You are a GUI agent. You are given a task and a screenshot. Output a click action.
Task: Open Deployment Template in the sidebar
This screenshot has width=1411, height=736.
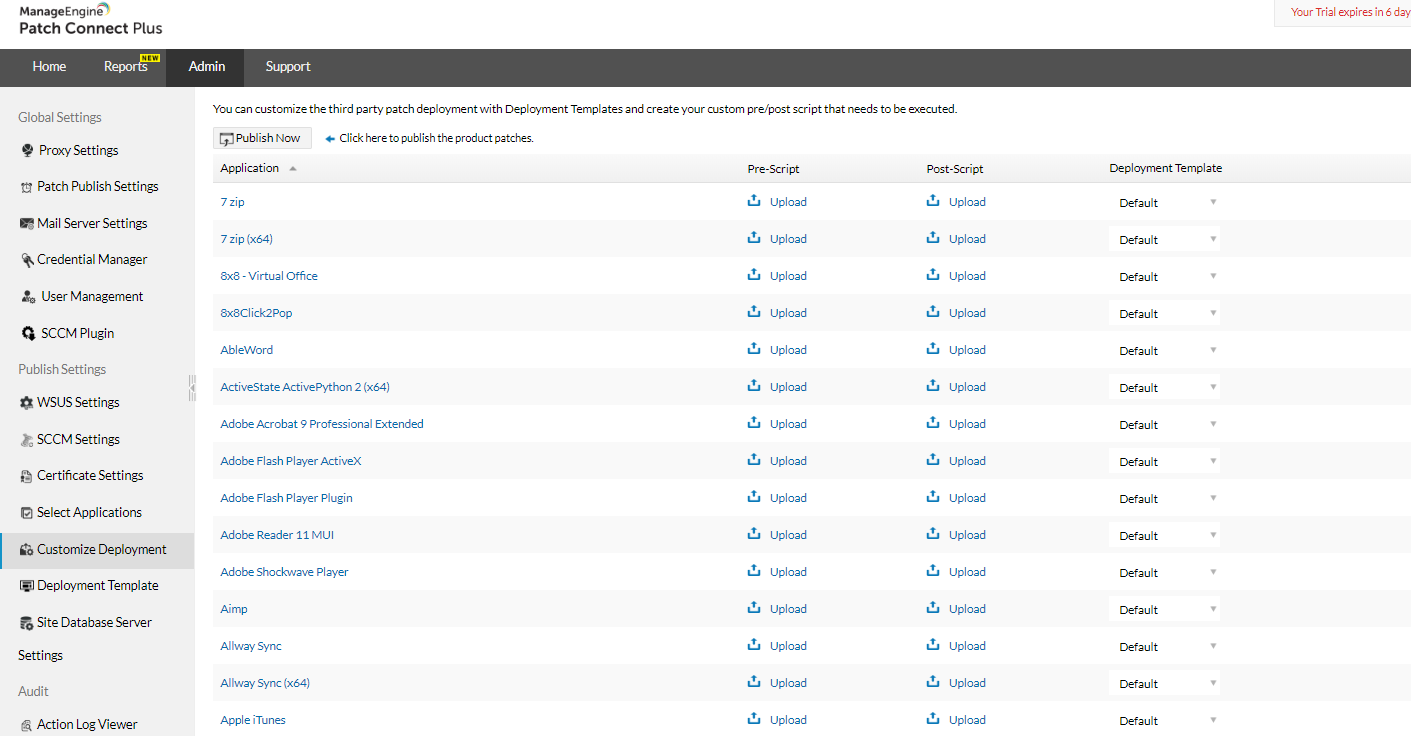pyautogui.click(x=97, y=586)
